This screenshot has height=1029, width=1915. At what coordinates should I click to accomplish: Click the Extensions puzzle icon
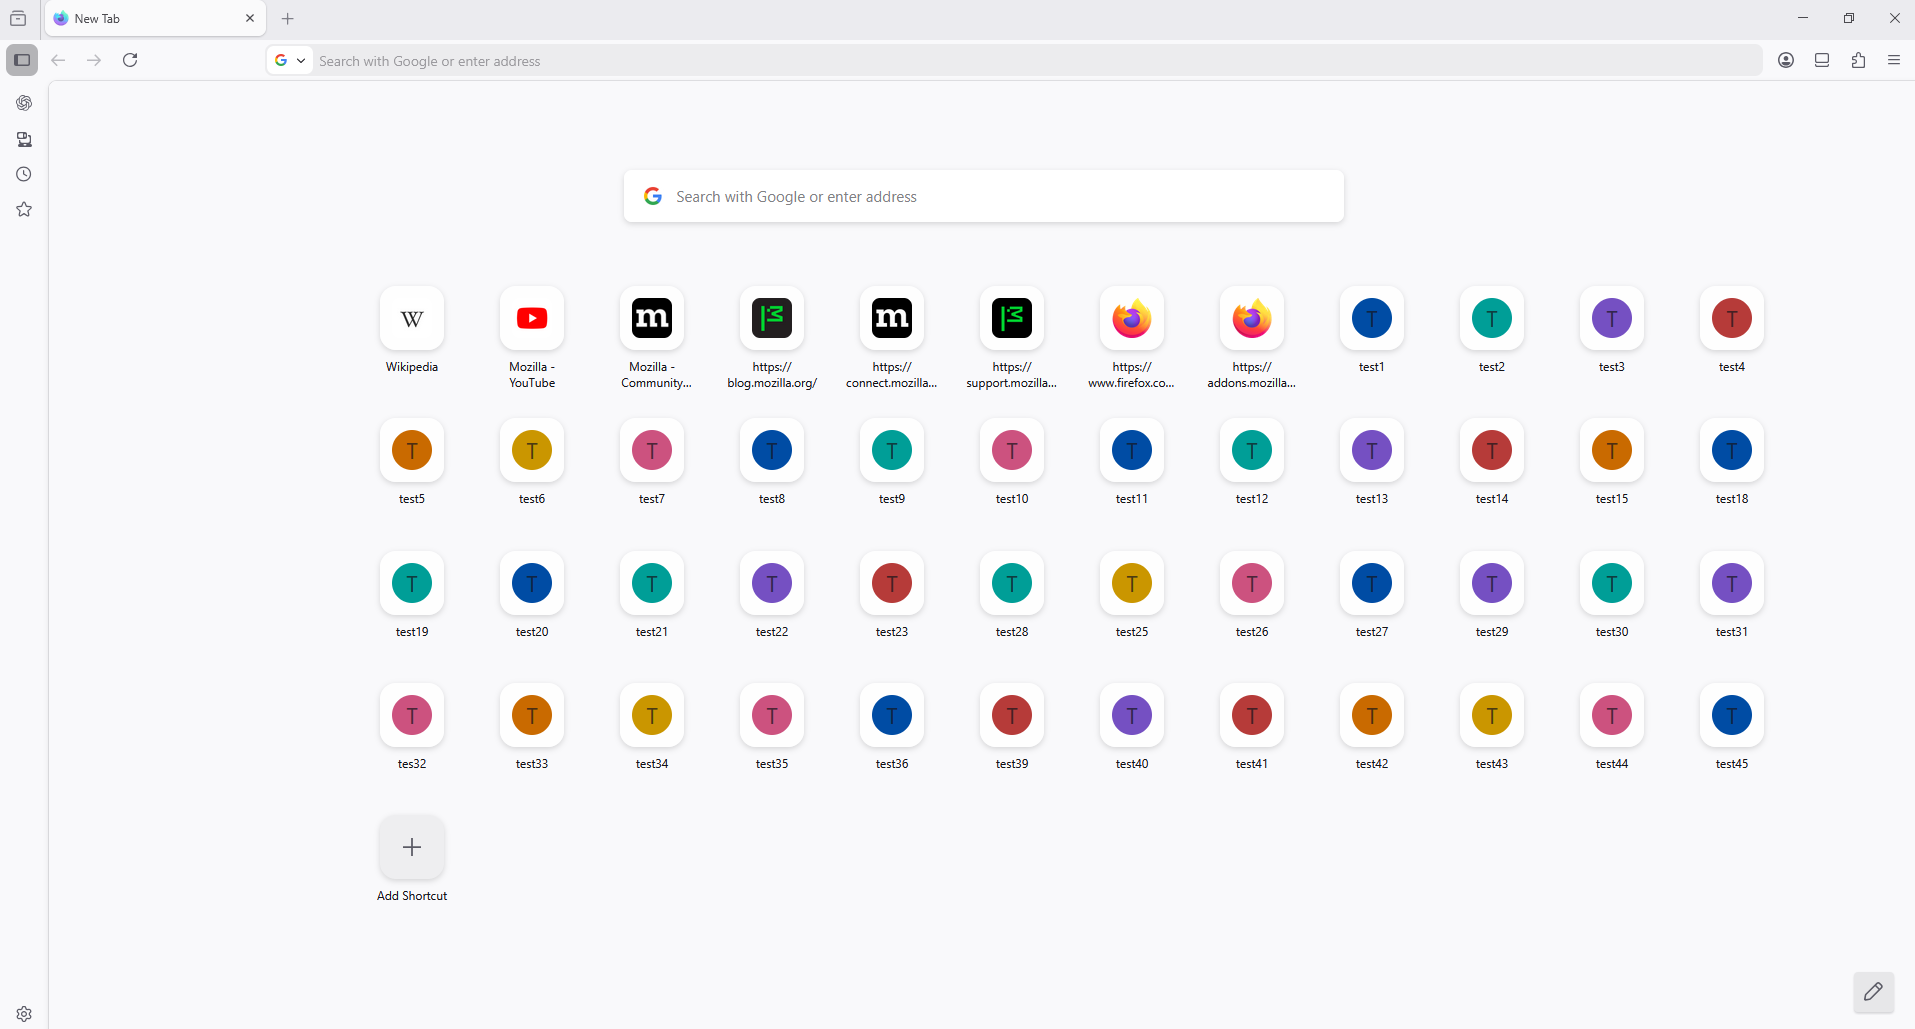coord(1858,60)
